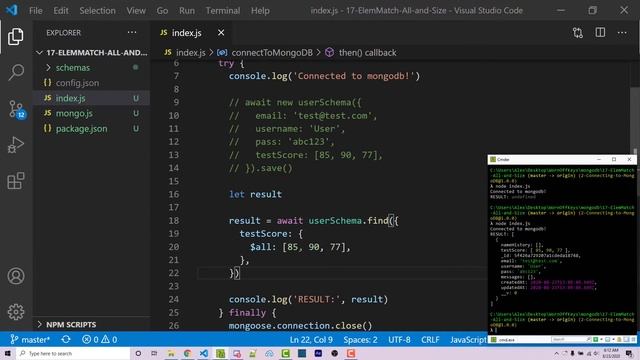The width and height of the screenshot is (640, 360).
Task: Close the index.js editor tab
Action: [221, 33]
